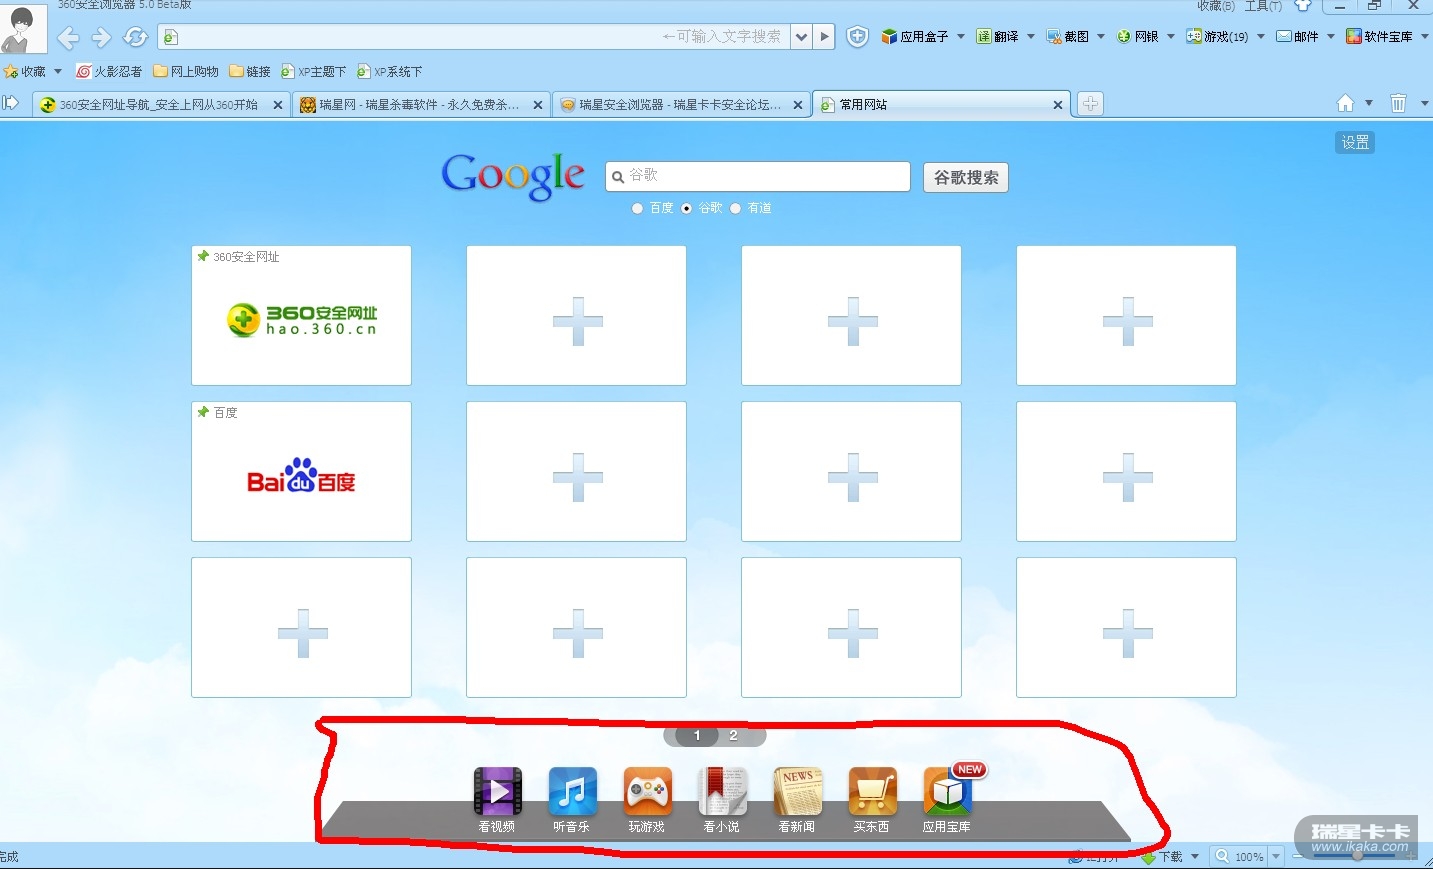1433x869 pixels.
Task: Switch to the 360安全网址导航 tab
Action: pos(162,104)
